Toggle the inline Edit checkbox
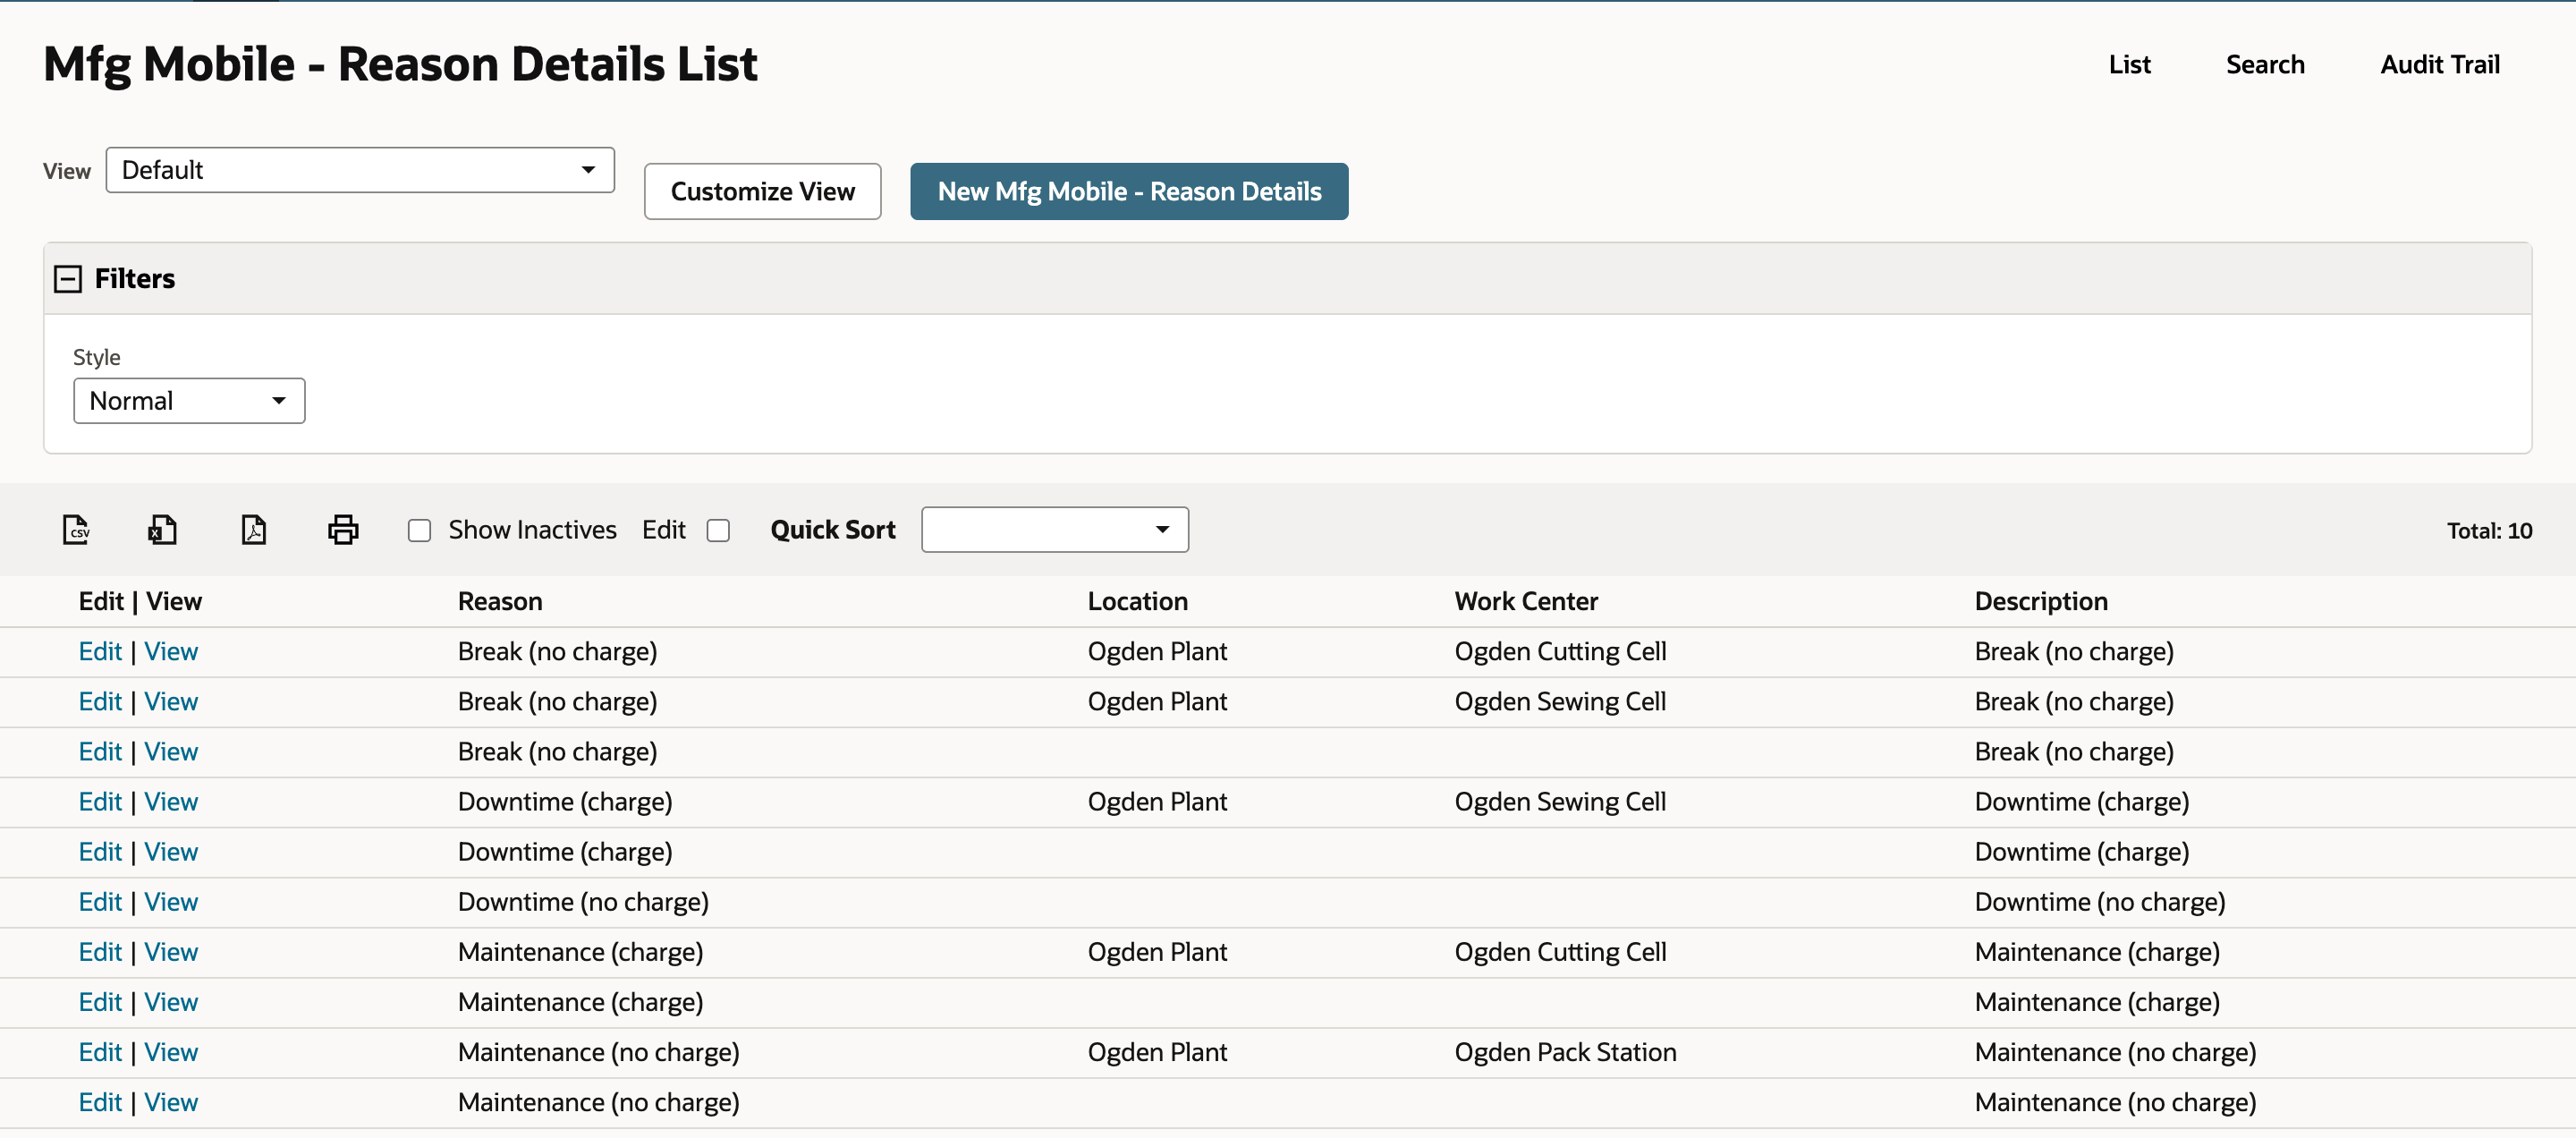 pos(718,530)
